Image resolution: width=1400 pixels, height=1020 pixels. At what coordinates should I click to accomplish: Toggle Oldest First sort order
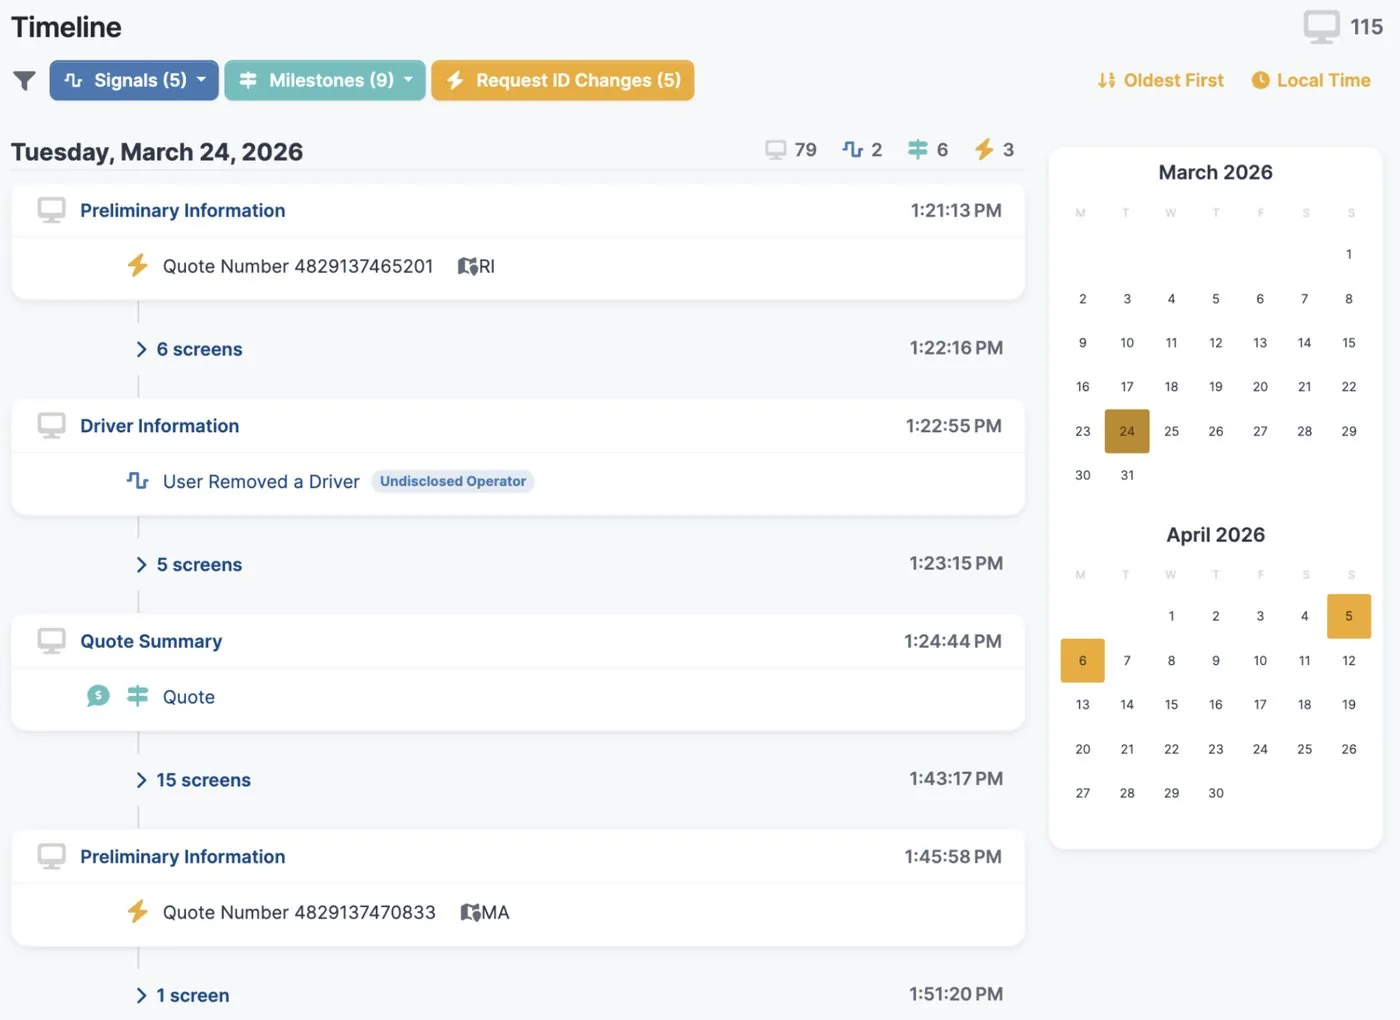pyautogui.click(x=1160, y=80)
